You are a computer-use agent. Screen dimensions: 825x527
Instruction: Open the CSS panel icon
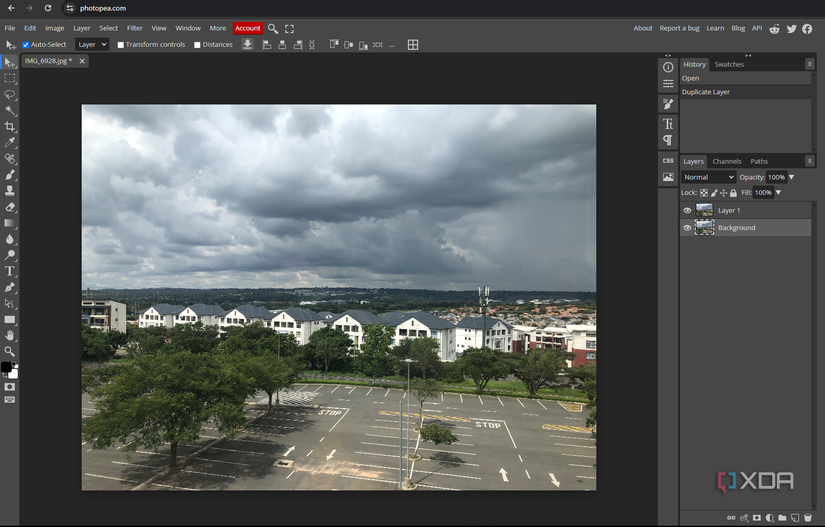point(668,160)
